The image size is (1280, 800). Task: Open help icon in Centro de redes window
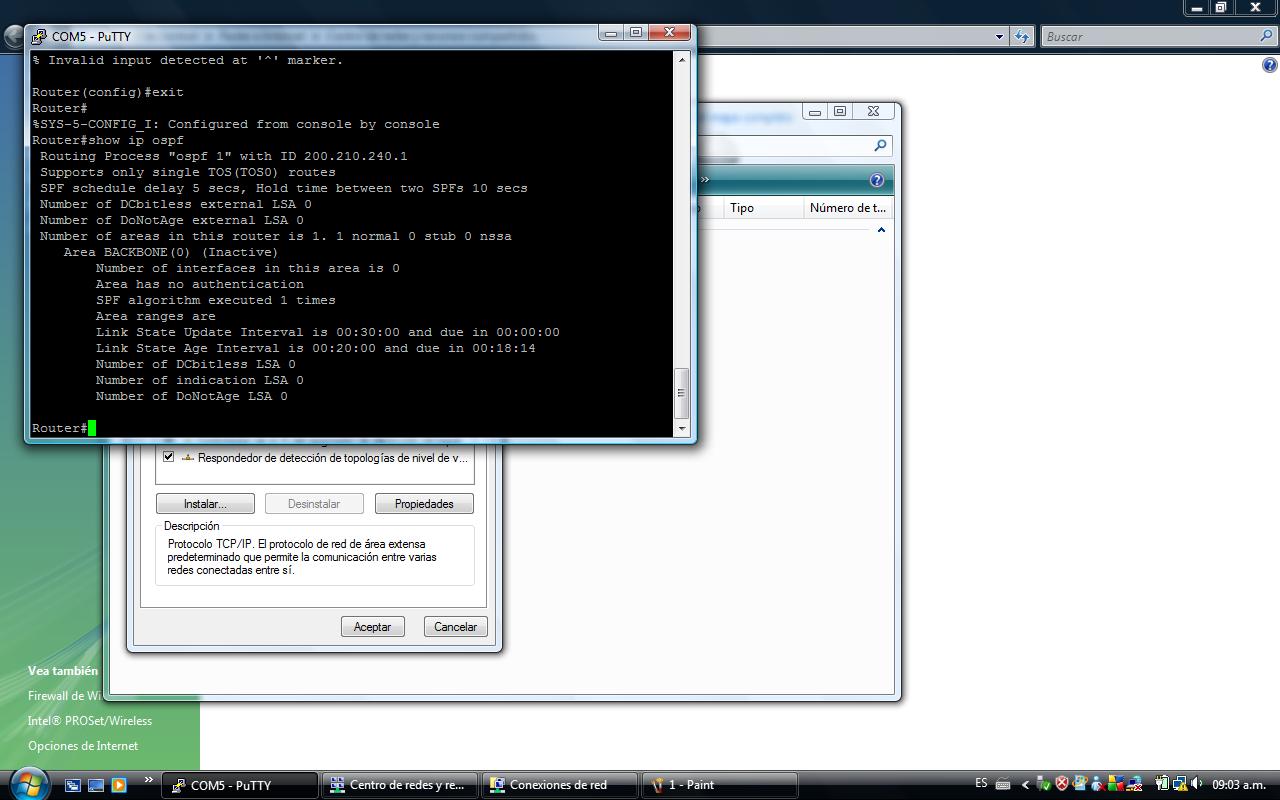[x=1270, y=66]
